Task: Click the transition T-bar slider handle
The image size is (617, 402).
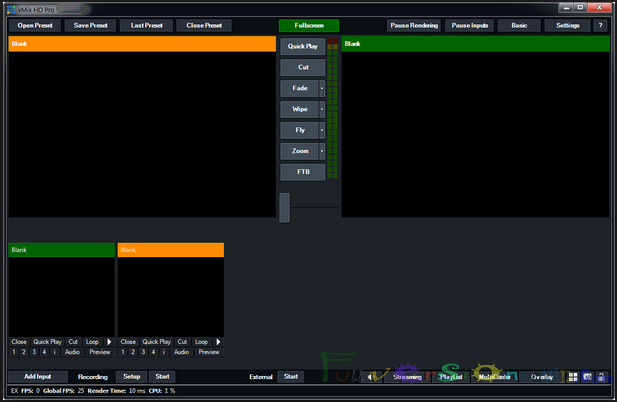Action: [284, 207]
